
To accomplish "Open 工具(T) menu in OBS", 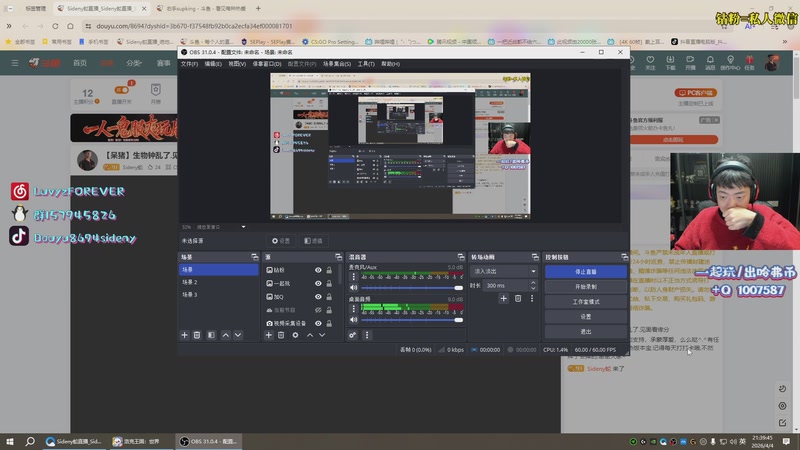I will 366,64.
